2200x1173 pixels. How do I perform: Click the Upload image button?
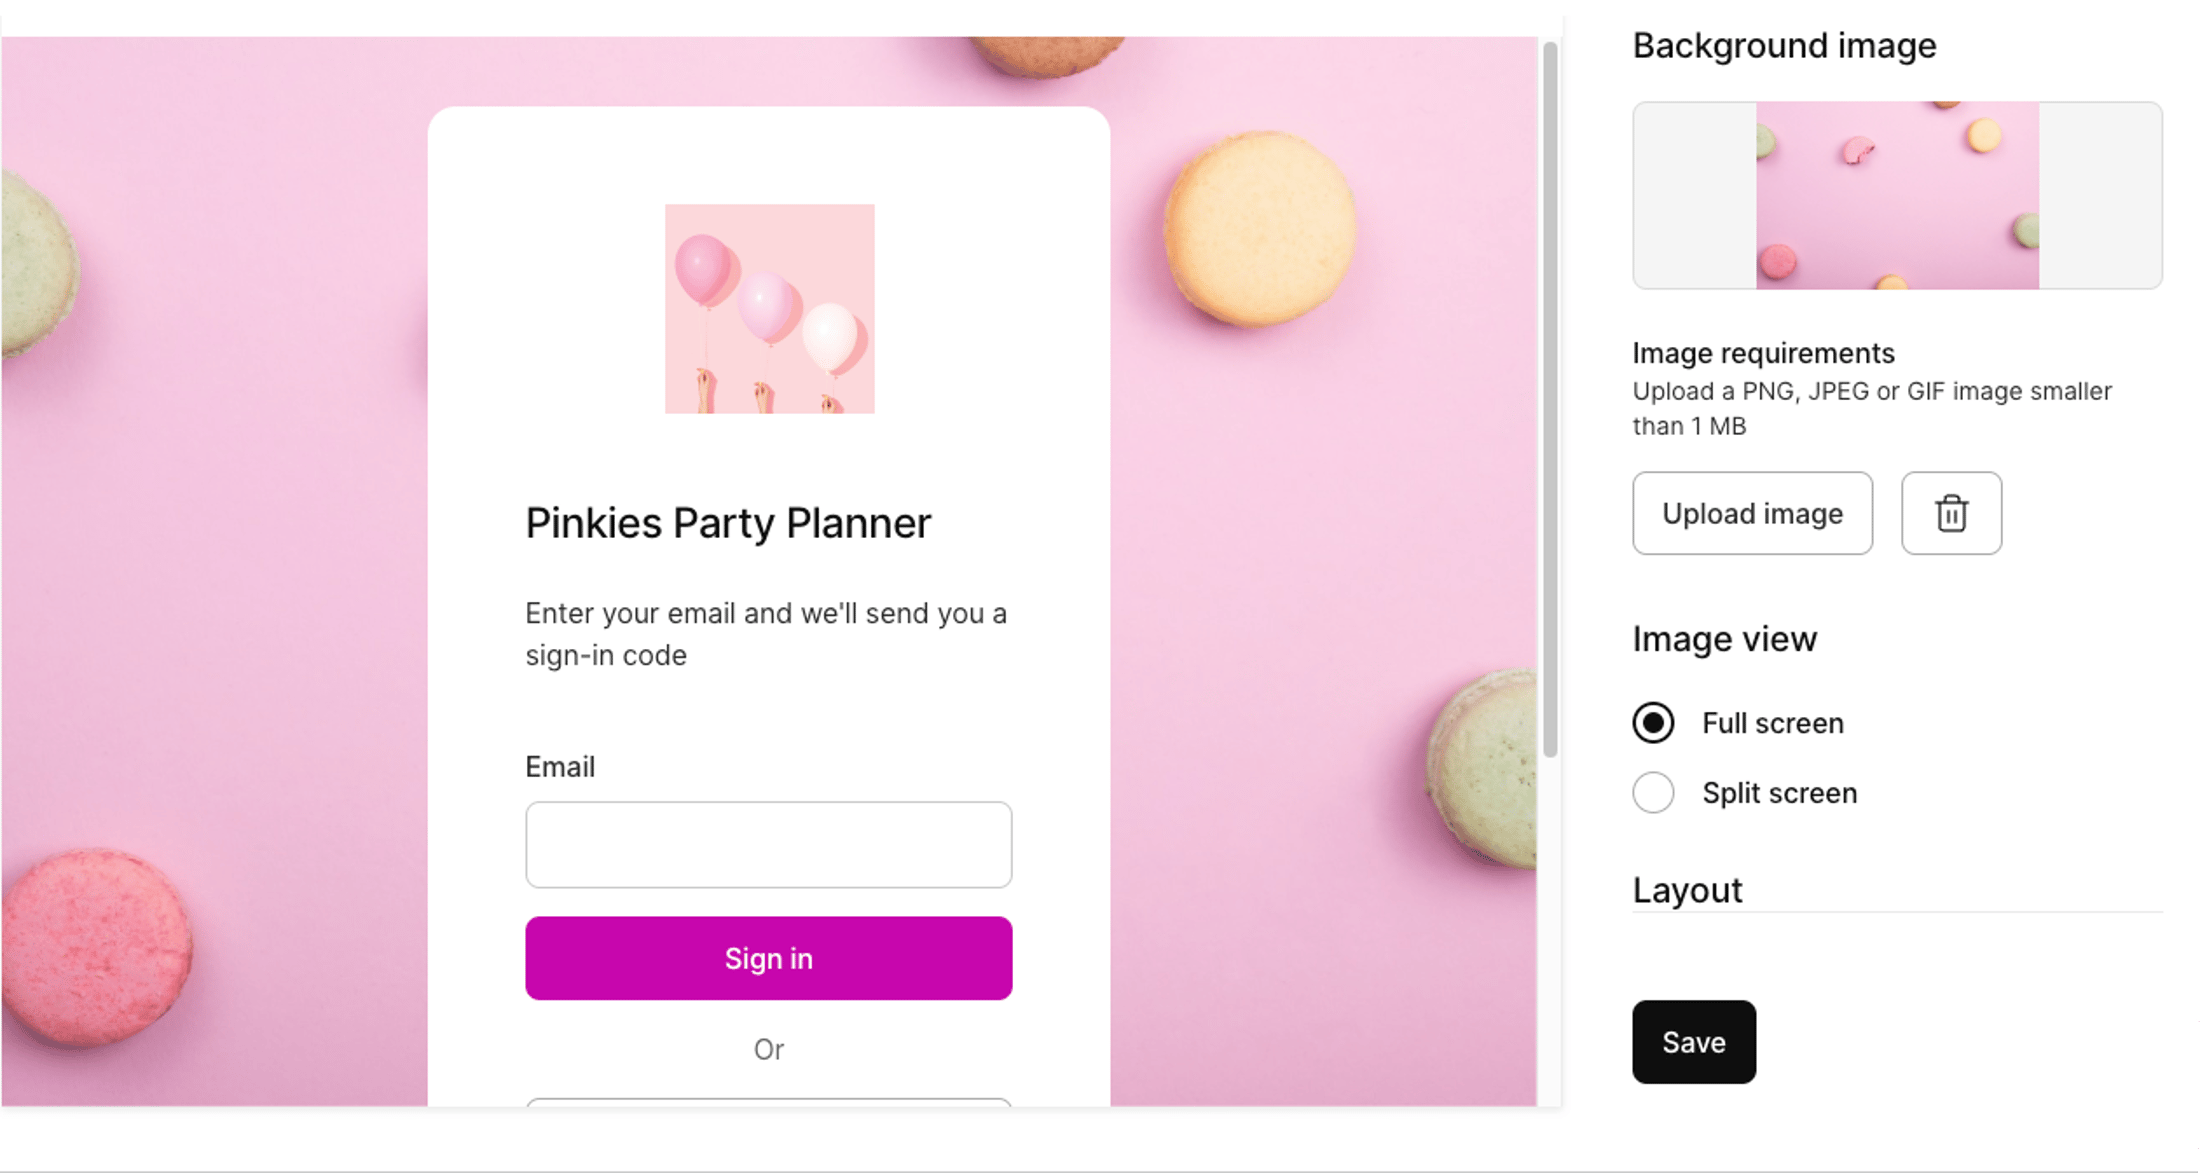pyautogui.click(x=1752, y=513)
